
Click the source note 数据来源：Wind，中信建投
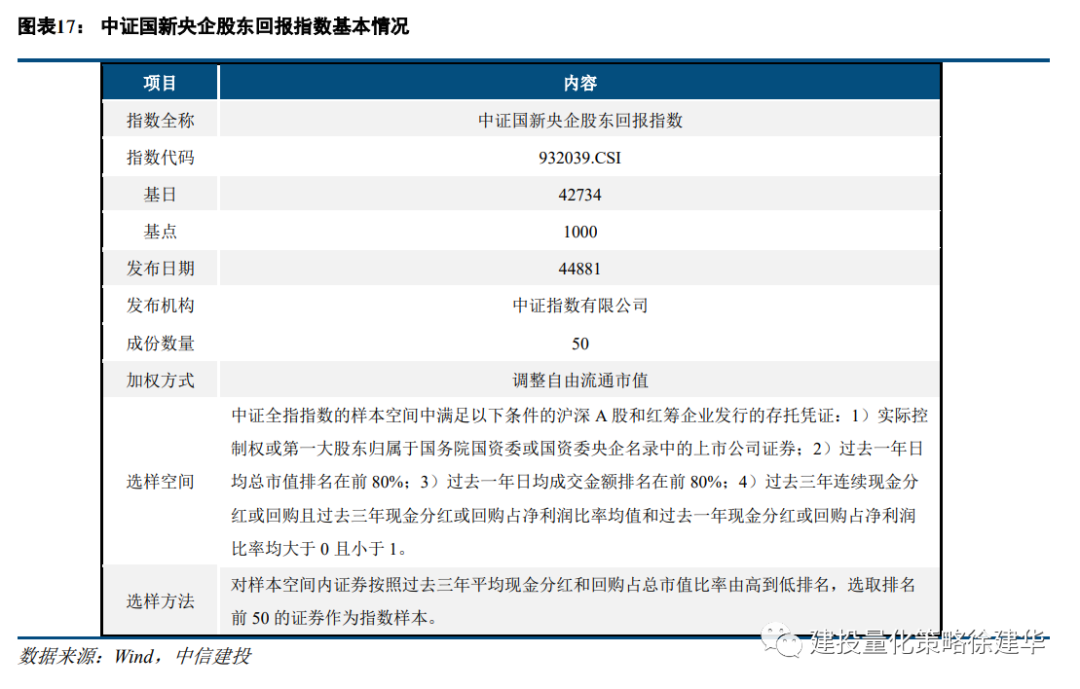click(x=135, y=656)
